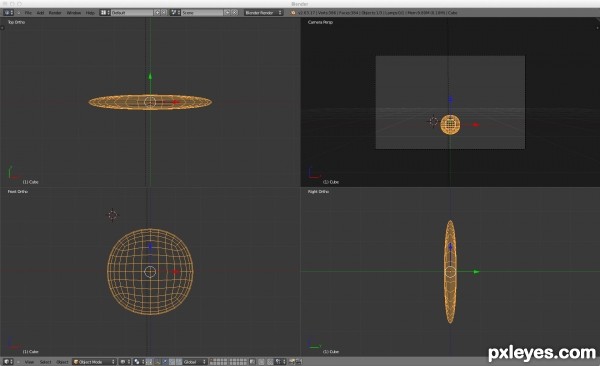Open the Object Mode dropdown
600x366 pixels.
tap(94, 362)
